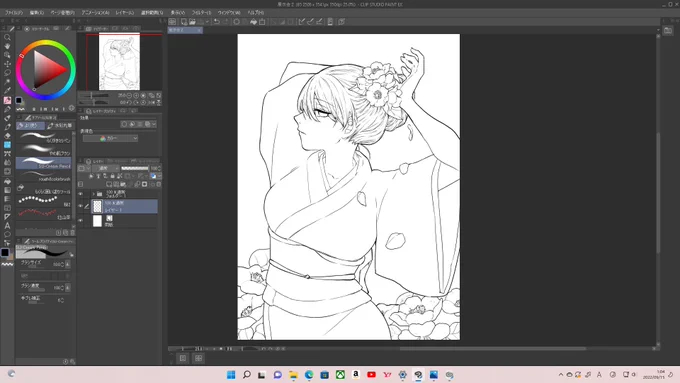Toggle visibility eye of the folder layer
This screenshot has width=680, height=383.
coord(81,194)
